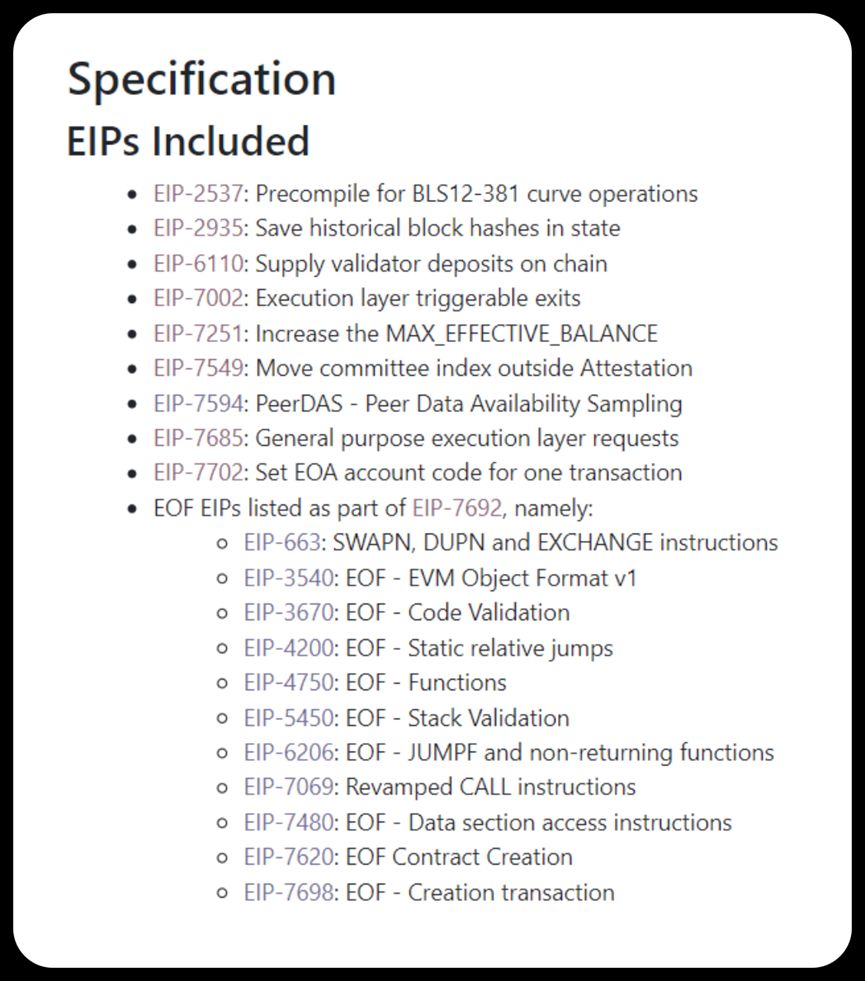The image size is (865, 981).
Task: Open the EIP-7692 EOF meta link
Action: [457, 508]
